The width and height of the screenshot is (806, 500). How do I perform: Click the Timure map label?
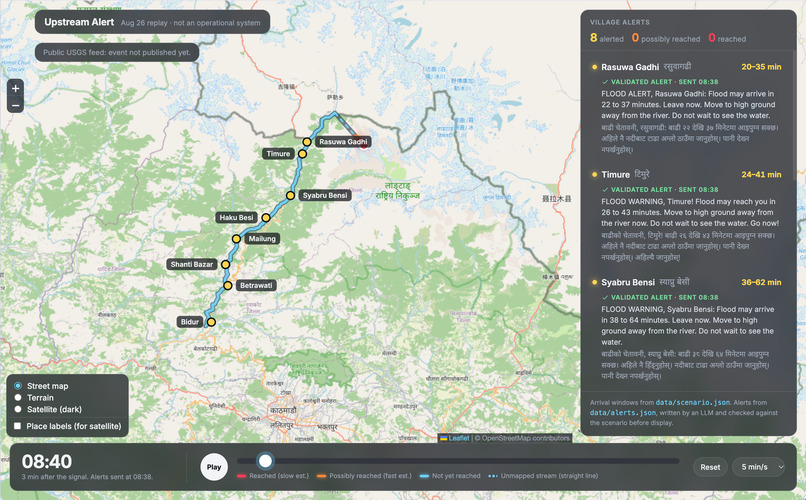(x=278, y=154)
